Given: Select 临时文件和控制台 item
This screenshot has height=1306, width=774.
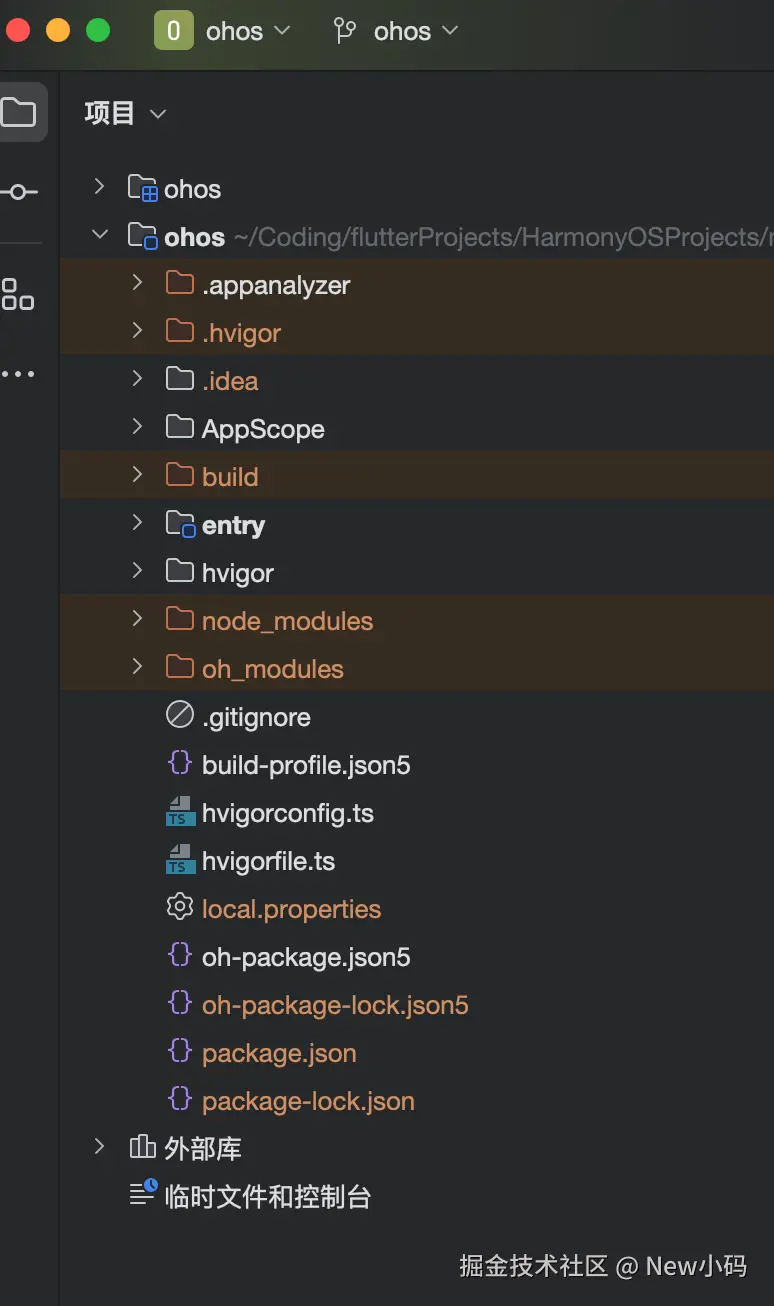Looking at the screenshot, I should pos(267,1196).
